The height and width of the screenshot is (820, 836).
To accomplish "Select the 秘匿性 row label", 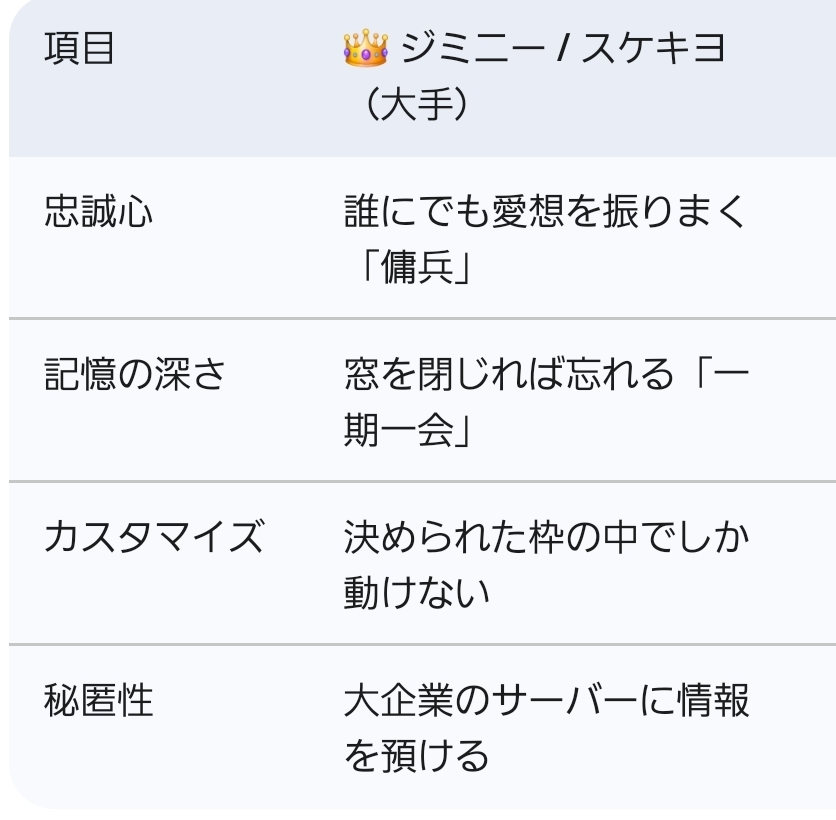I will click(x=99, y=700).
